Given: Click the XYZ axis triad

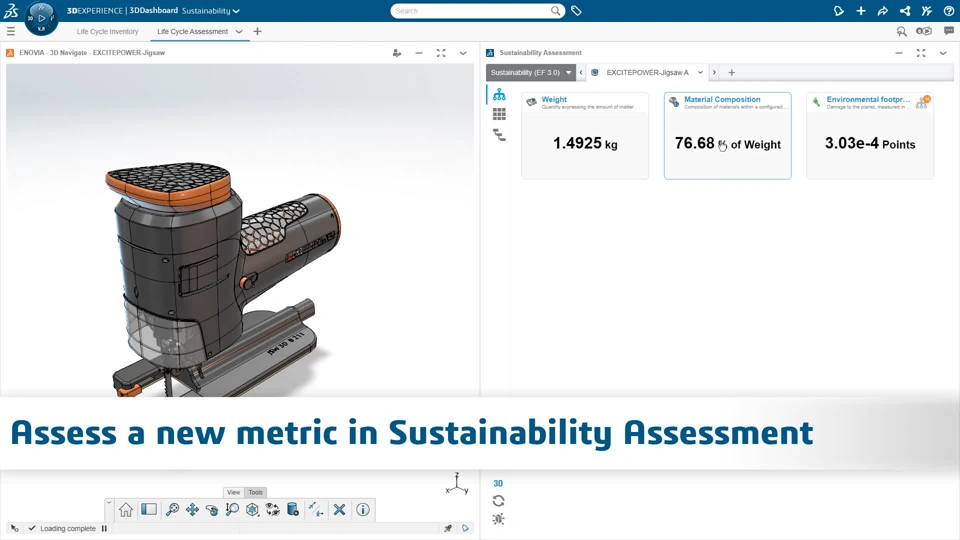Looking at the screenshot, I should (457, 484).
